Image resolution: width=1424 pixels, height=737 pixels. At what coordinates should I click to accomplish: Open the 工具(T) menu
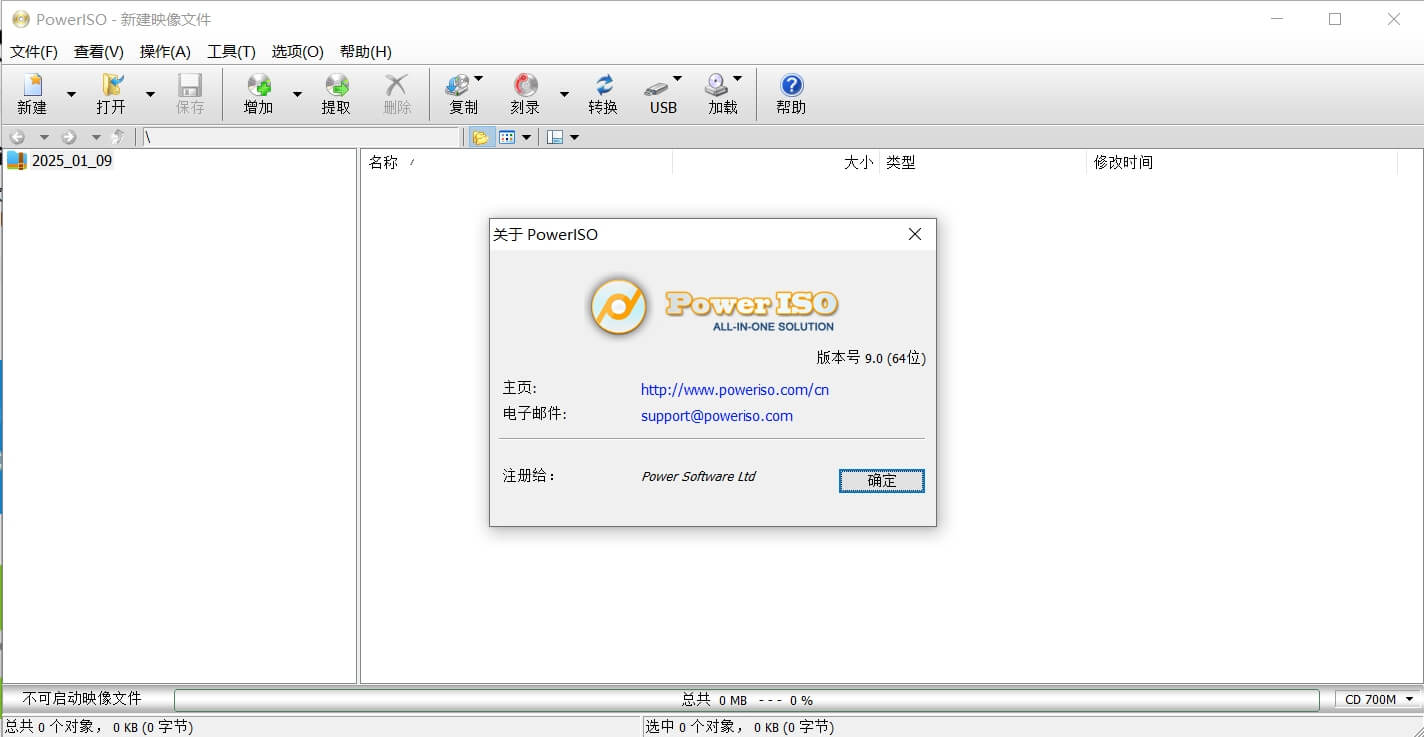click(231, 51)
